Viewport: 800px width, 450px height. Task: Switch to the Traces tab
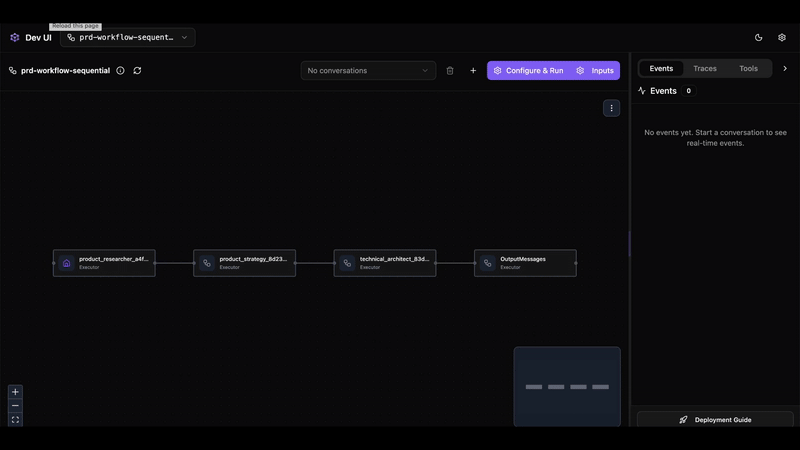coord(705,69)
